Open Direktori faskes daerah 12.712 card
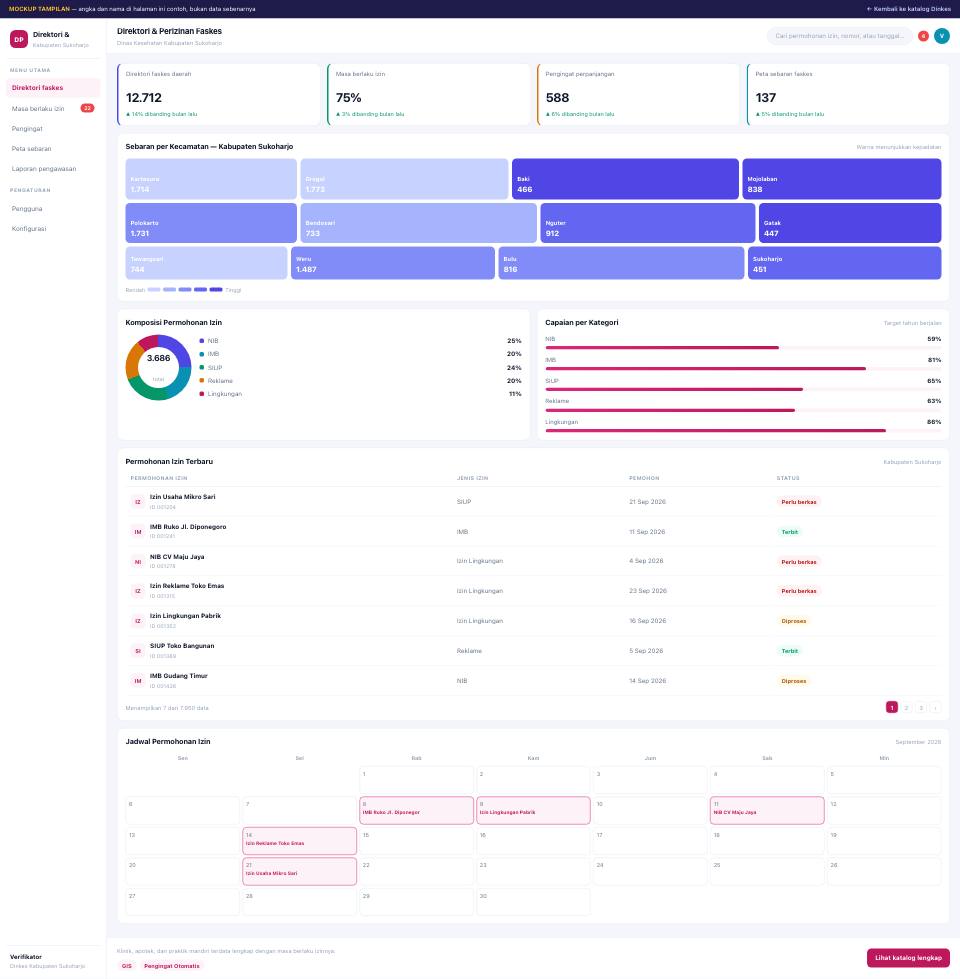960x979 pixels. (218, 94)
